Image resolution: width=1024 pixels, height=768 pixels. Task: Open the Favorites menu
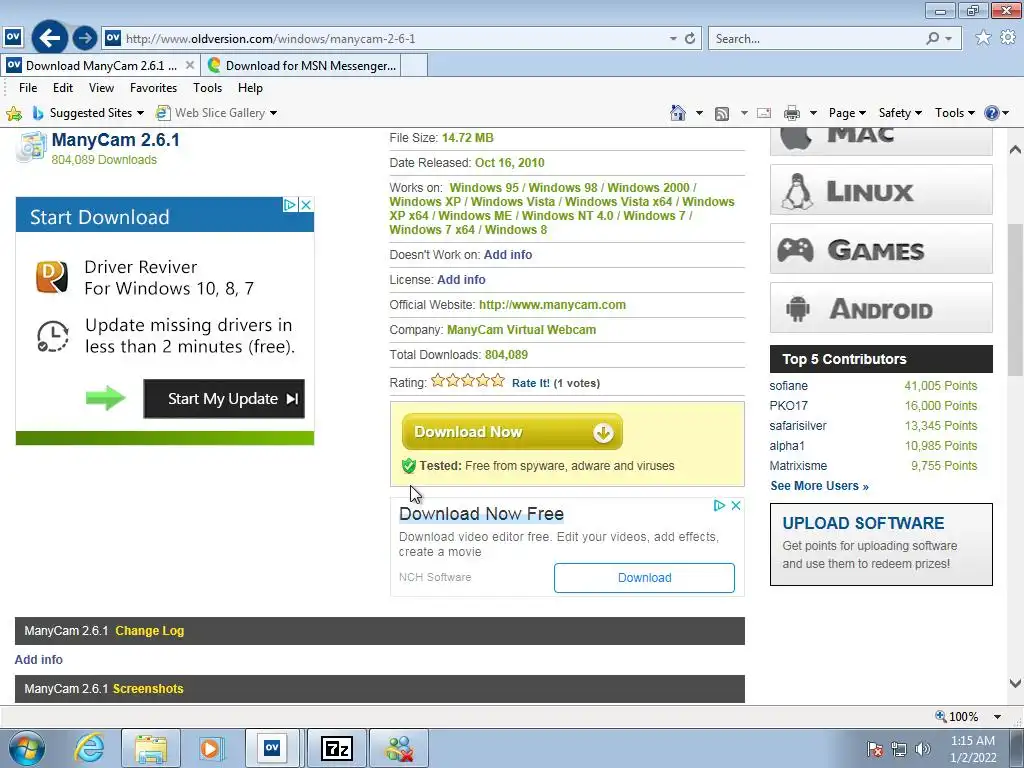click(x=153, y=88)
